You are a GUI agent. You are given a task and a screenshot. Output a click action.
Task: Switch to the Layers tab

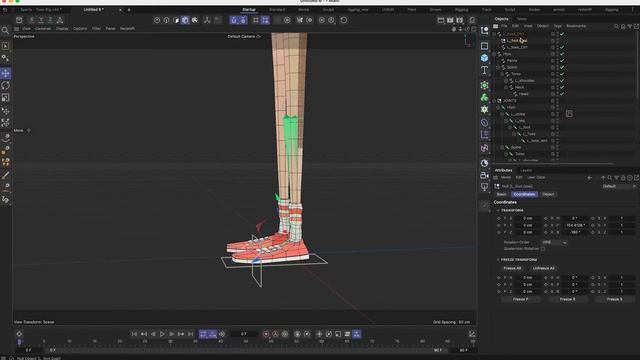pos(526,170)
